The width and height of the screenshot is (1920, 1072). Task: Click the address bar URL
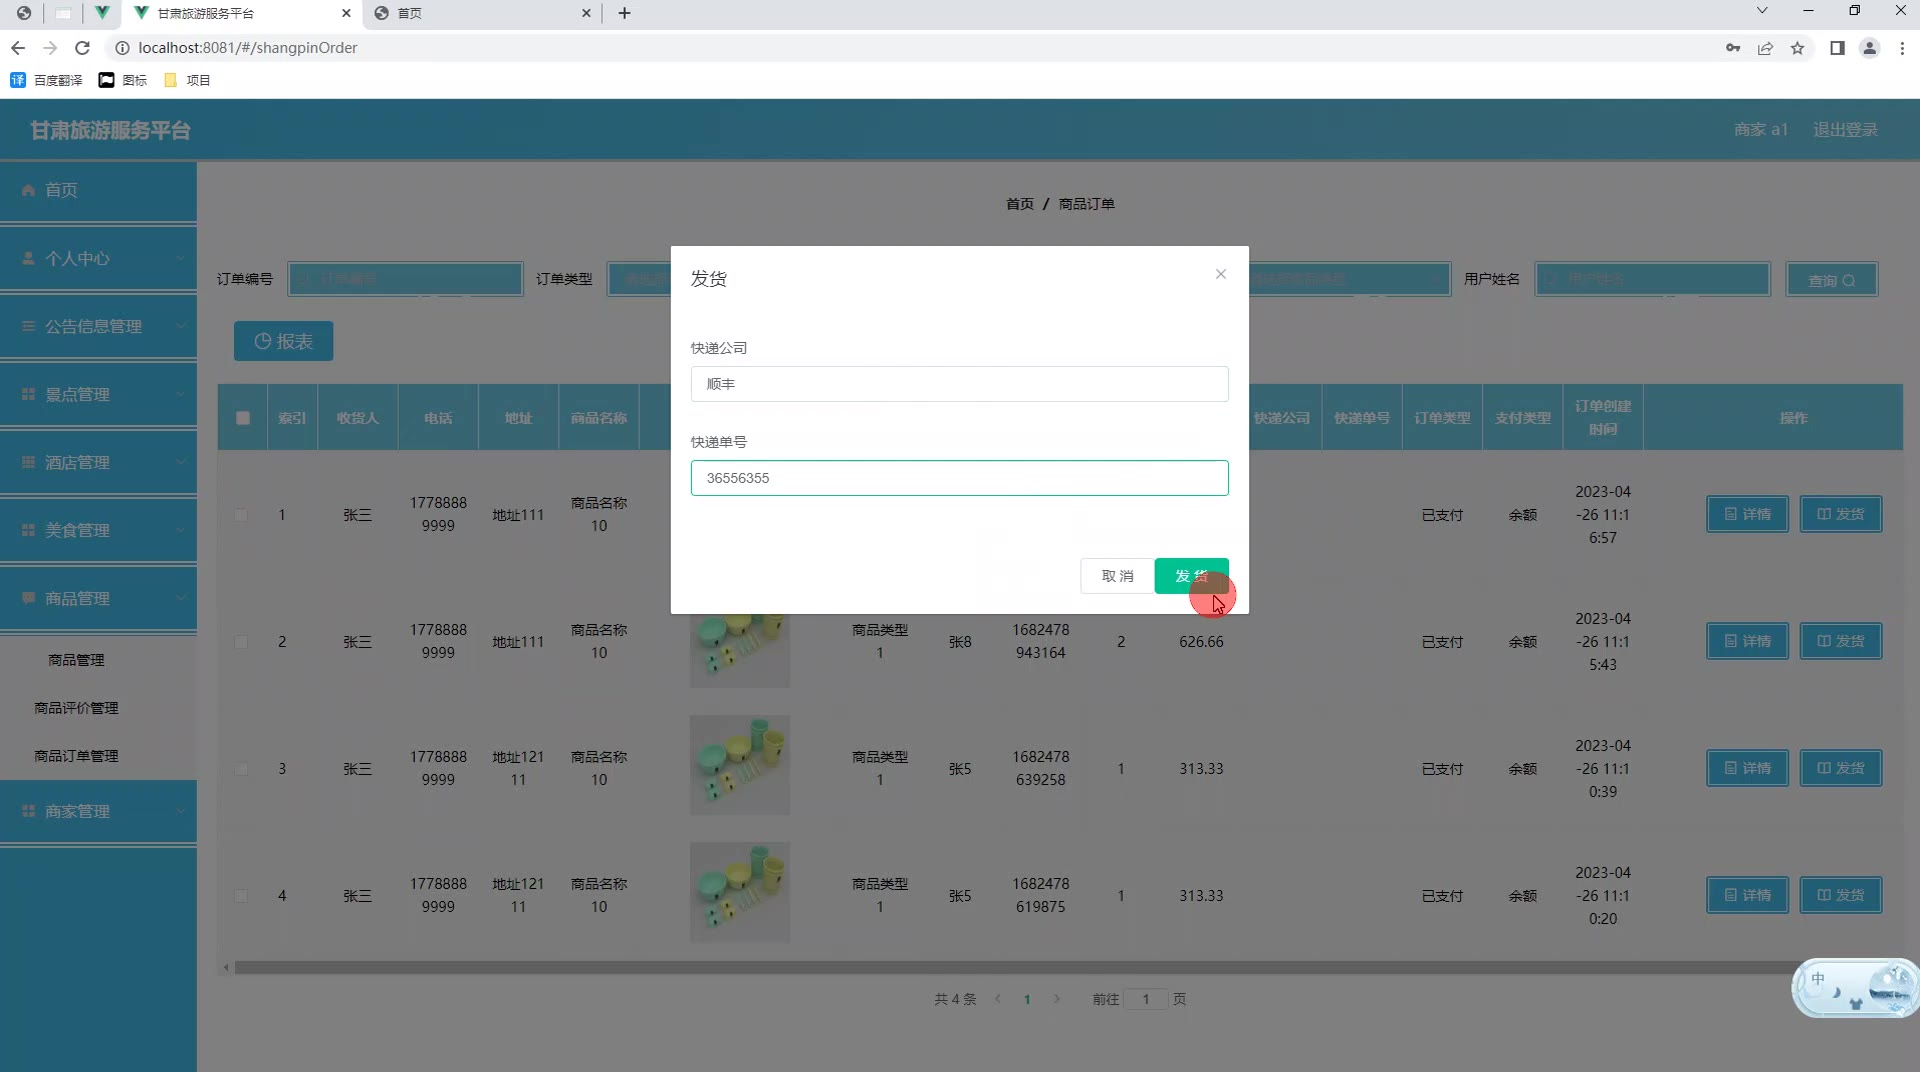coord(248,48)
